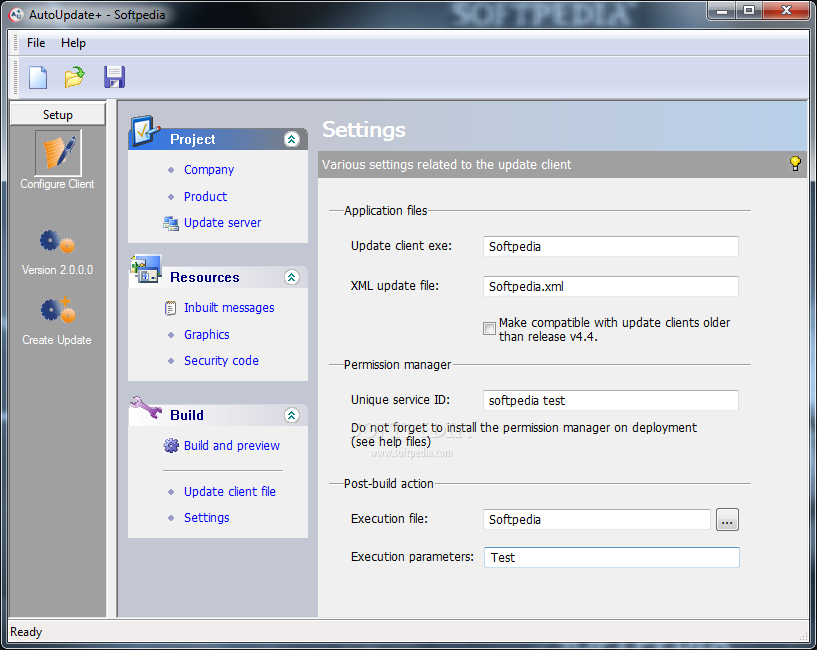Open the Product page link
The height and width of the screenshot is (650, 817).
tap(205, 197)
